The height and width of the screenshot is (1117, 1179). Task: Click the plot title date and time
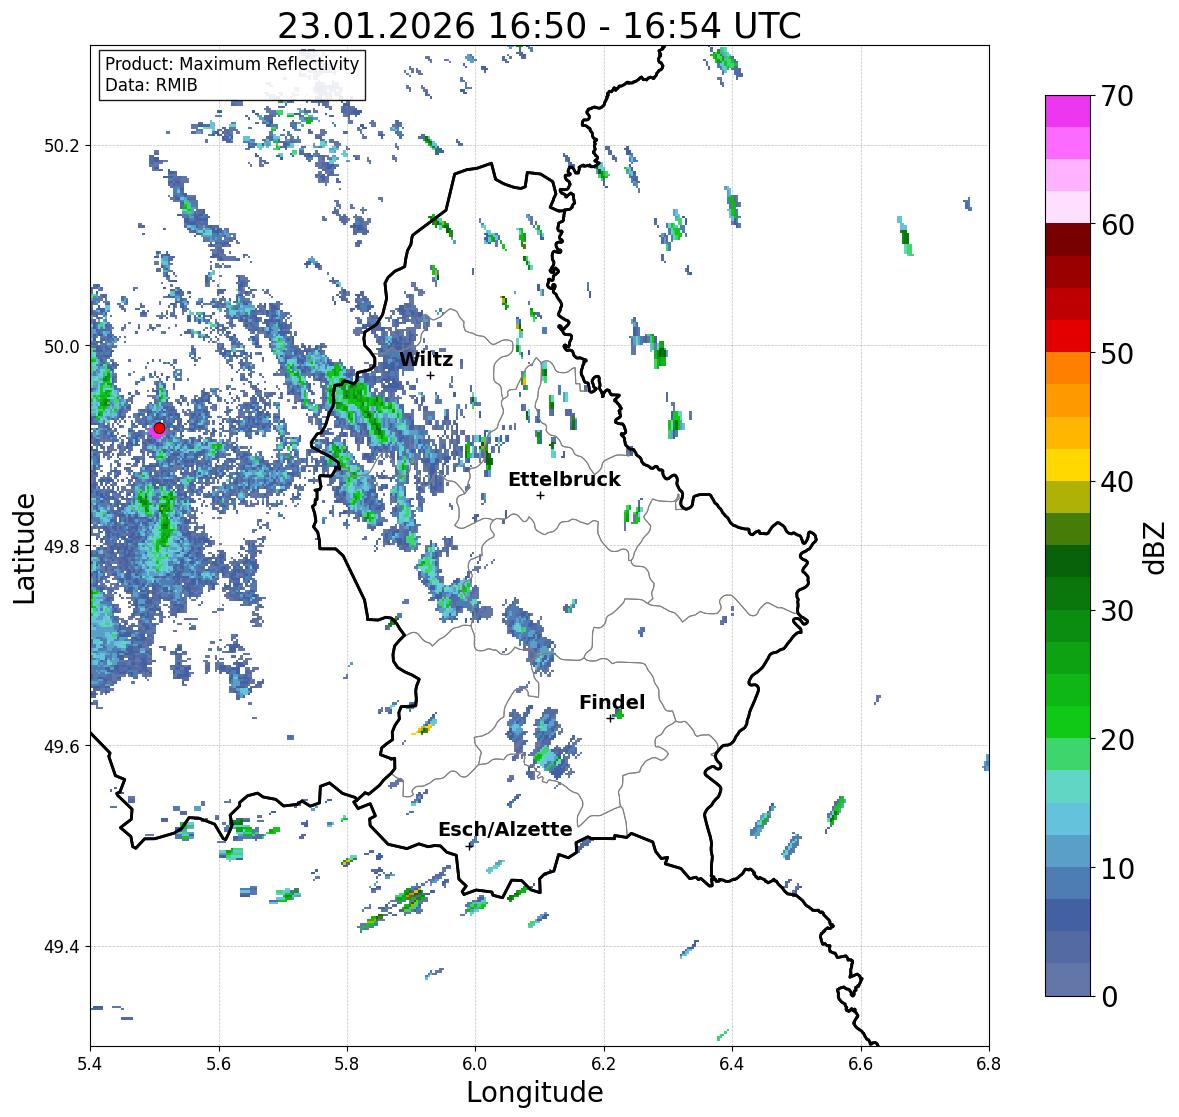[539, 26]
